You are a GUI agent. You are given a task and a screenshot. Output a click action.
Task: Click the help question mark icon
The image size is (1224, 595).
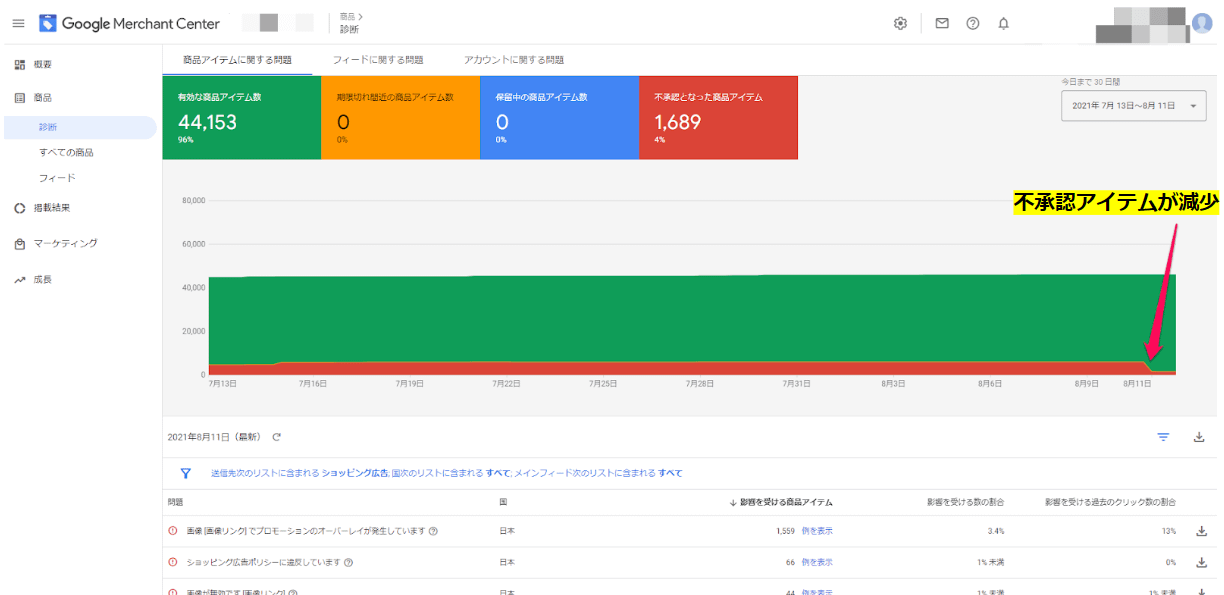coord(973,23)
